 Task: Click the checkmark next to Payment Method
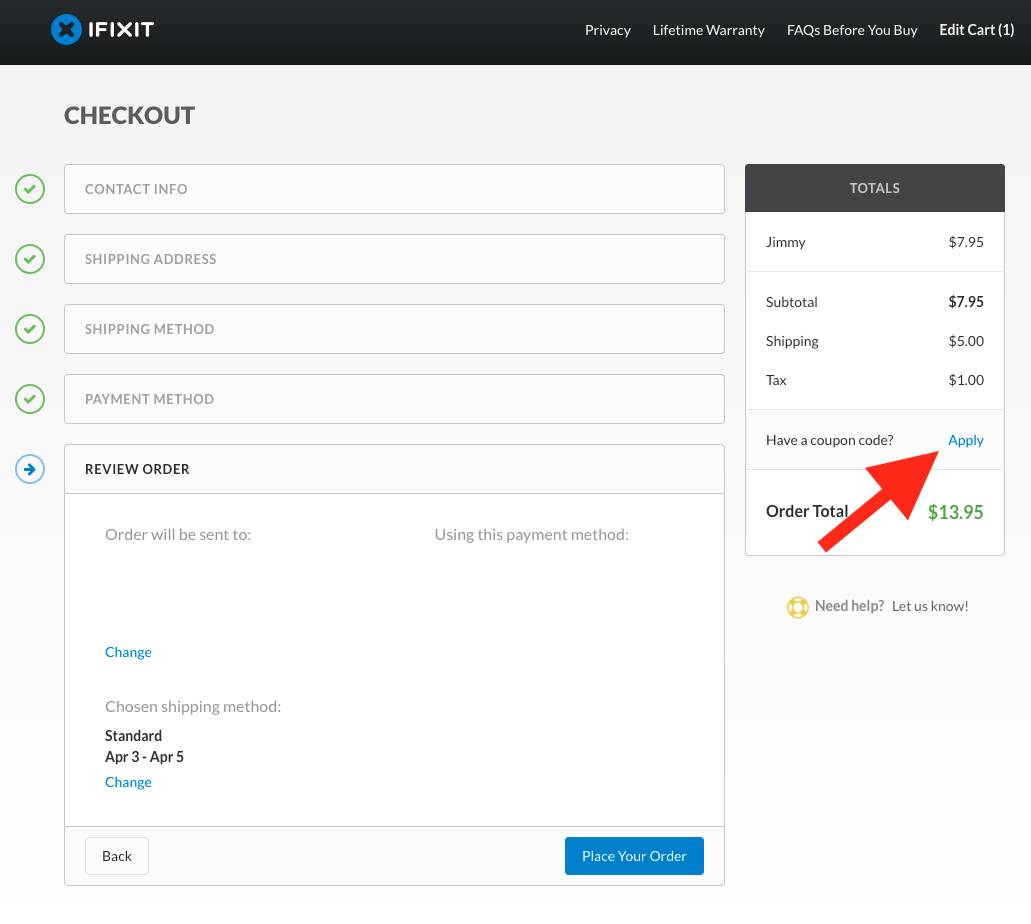click(29, 398)
